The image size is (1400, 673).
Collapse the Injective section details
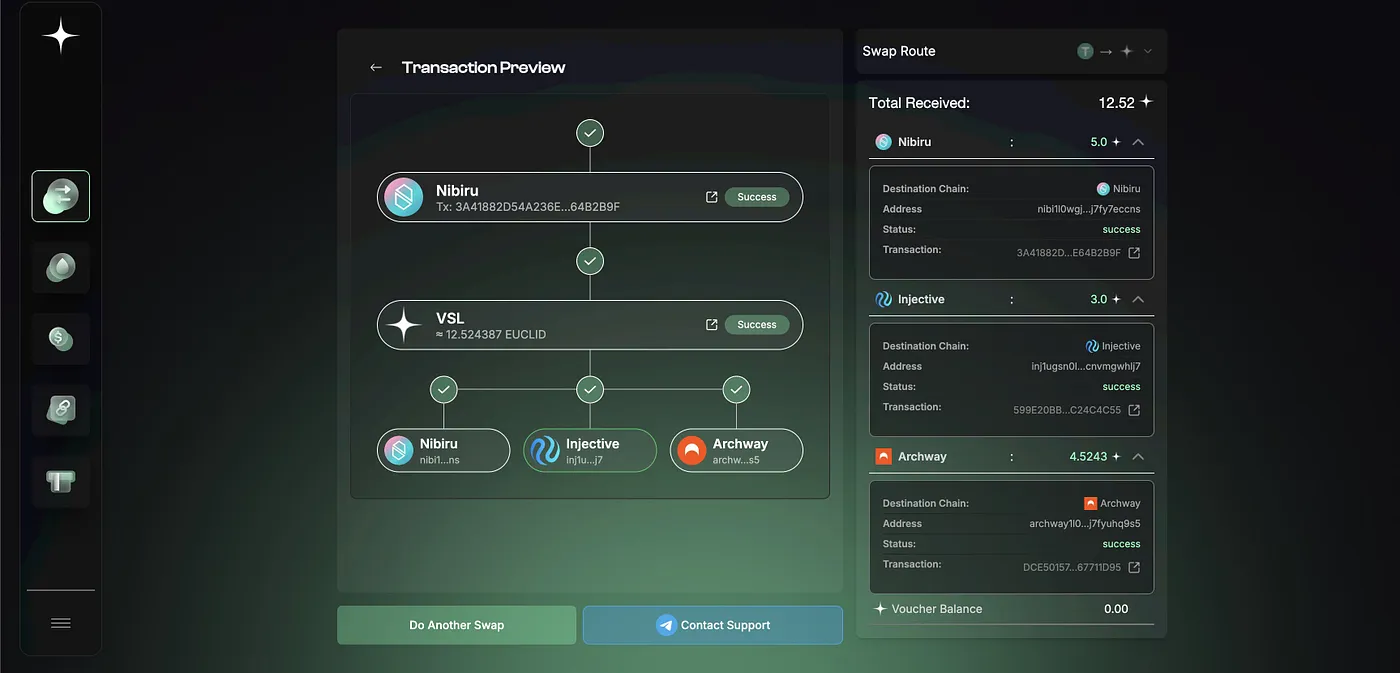(x=1139, y=298)
